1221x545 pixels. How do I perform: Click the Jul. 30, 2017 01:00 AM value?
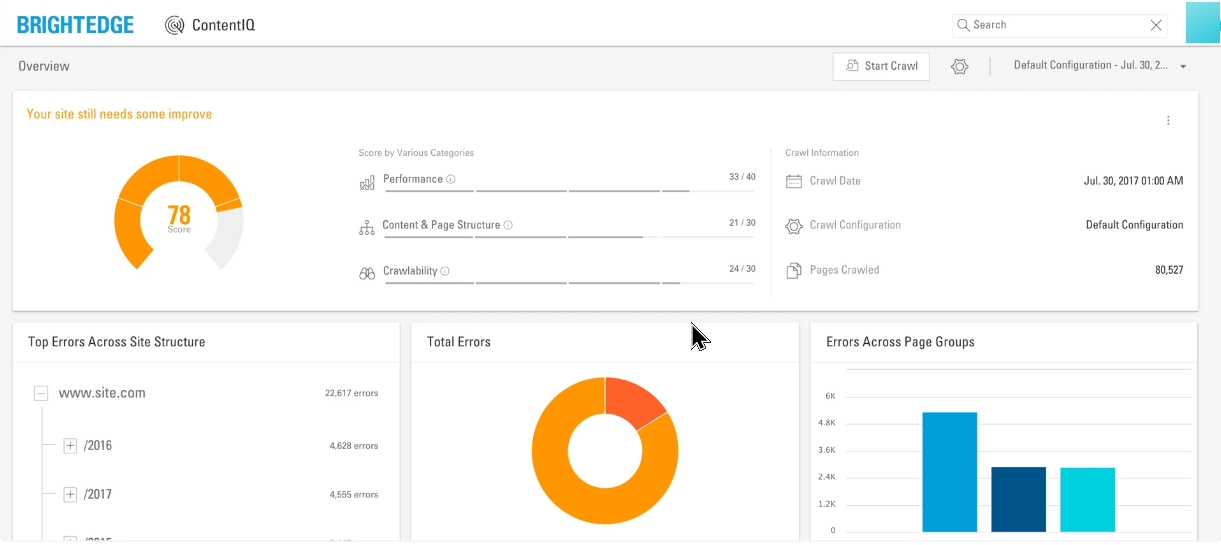click(1134, 181)
